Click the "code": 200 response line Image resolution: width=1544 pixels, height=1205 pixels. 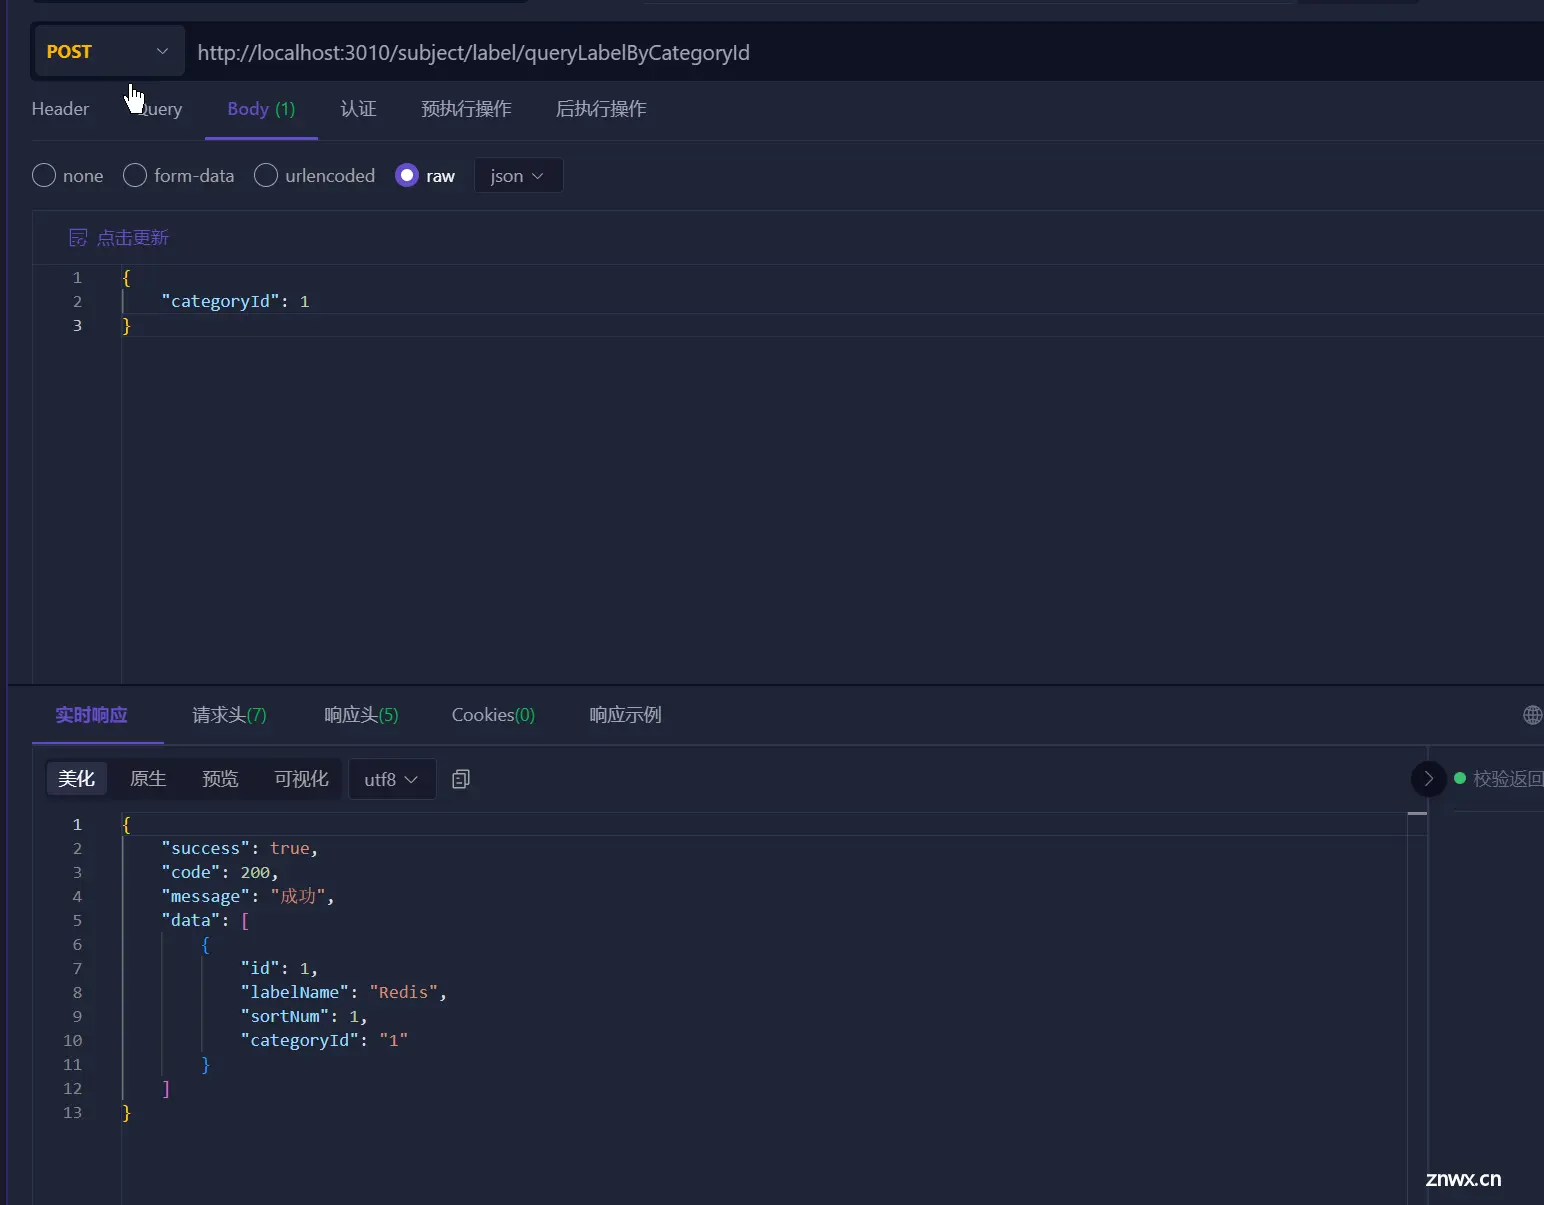coord(220,872)
